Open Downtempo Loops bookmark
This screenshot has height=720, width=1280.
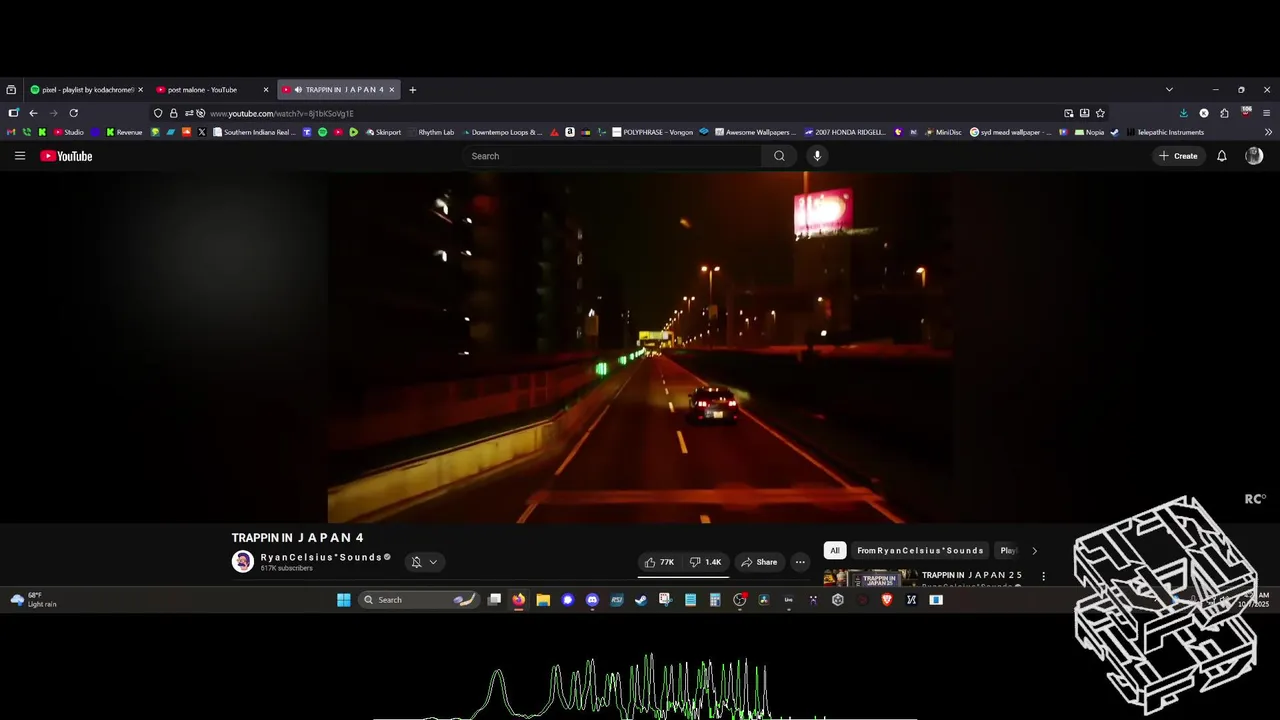click(x=502, y=132)
